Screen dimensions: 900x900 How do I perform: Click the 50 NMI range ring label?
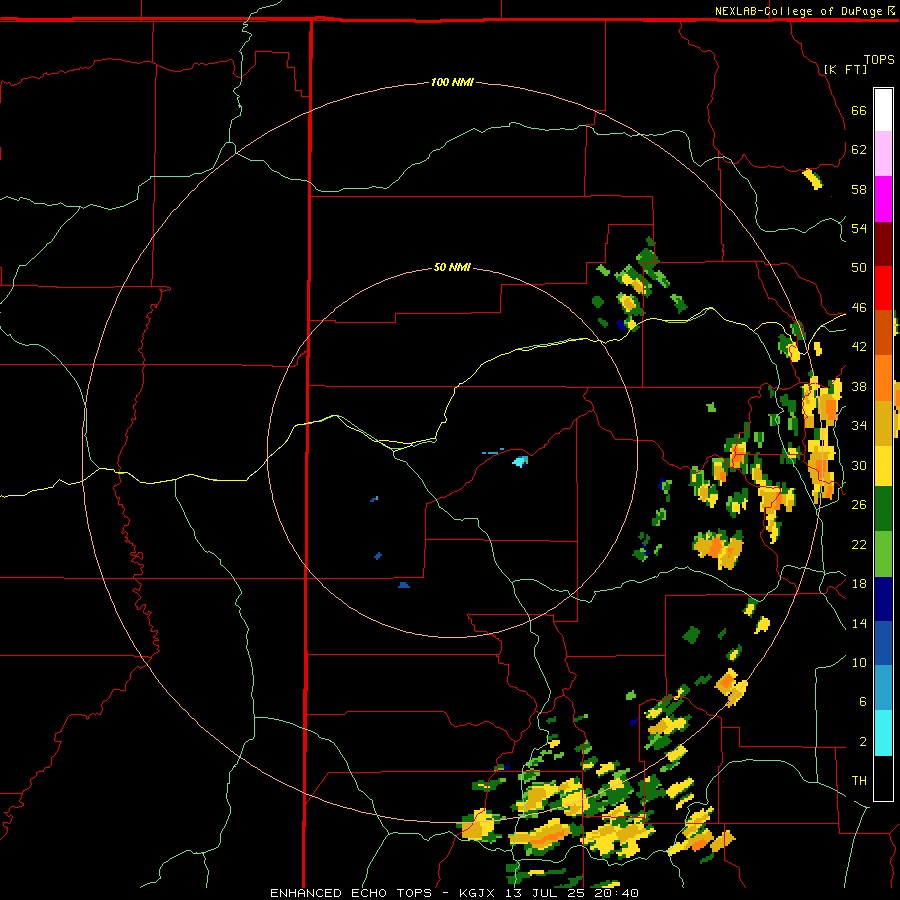click(452, 267)
